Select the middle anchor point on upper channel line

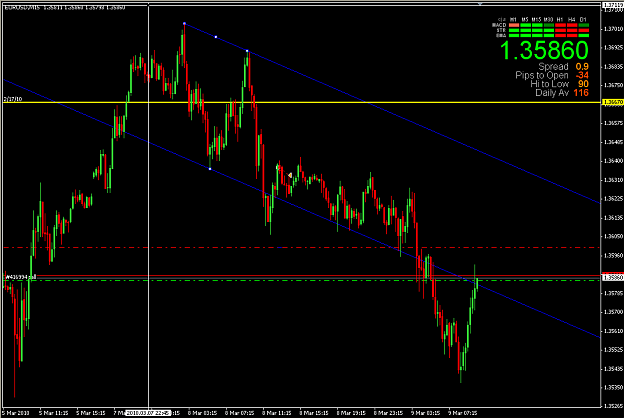[216, 37]
